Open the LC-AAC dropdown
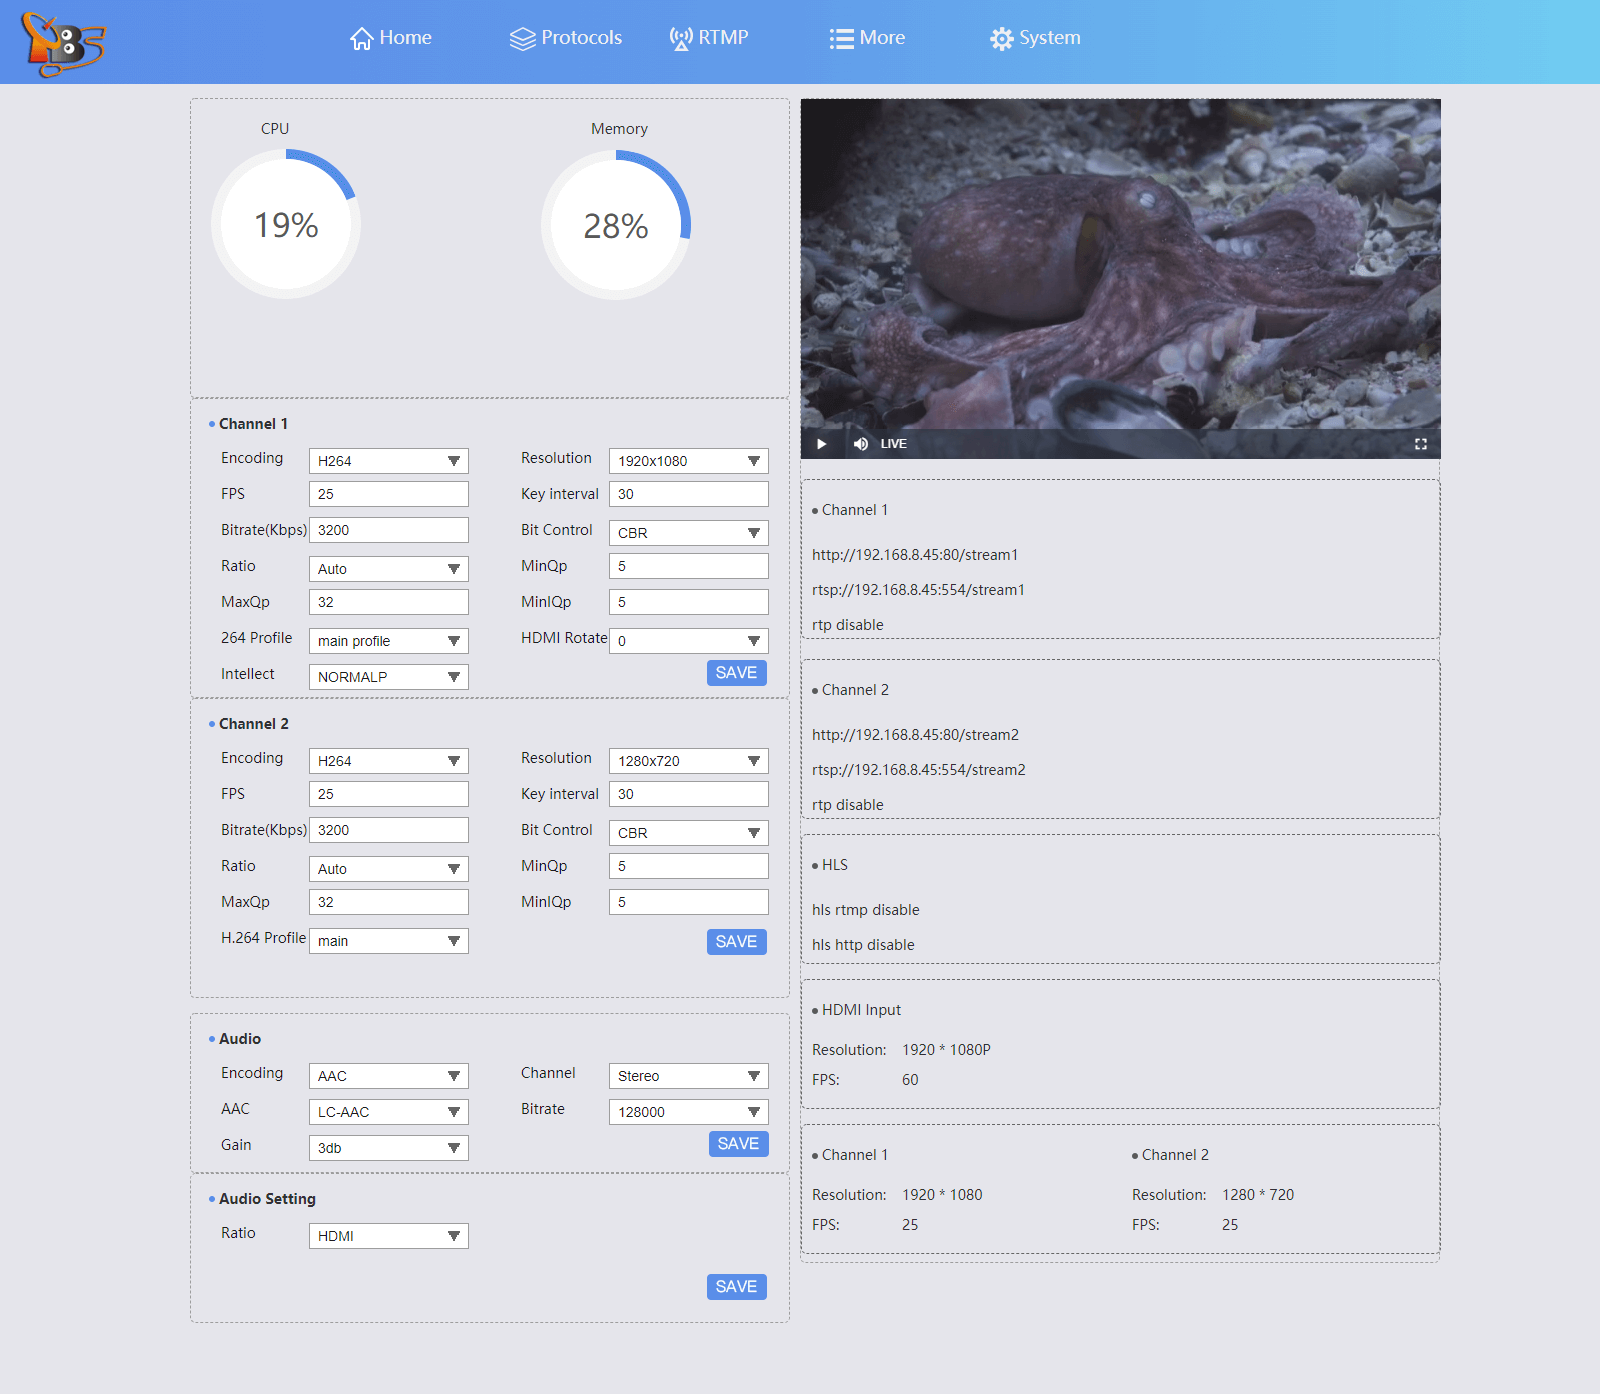This screenshot has height=1394, width=1600. tap(389, 1112)
